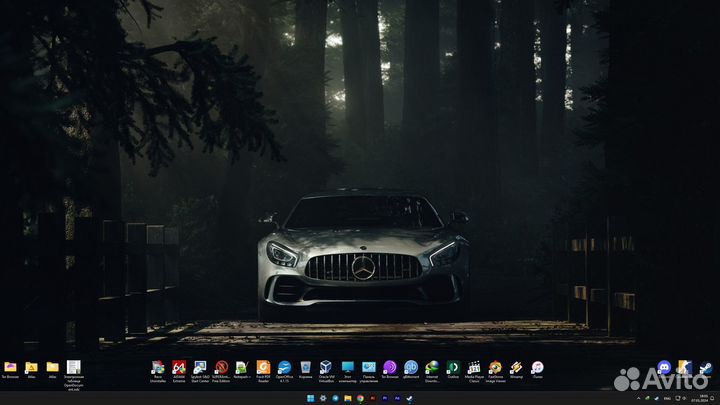Screen dimensions: 720x405
Task: Open the Tor Browser folder on desktop
Action: pyautogui.click(x=10, y=368)
